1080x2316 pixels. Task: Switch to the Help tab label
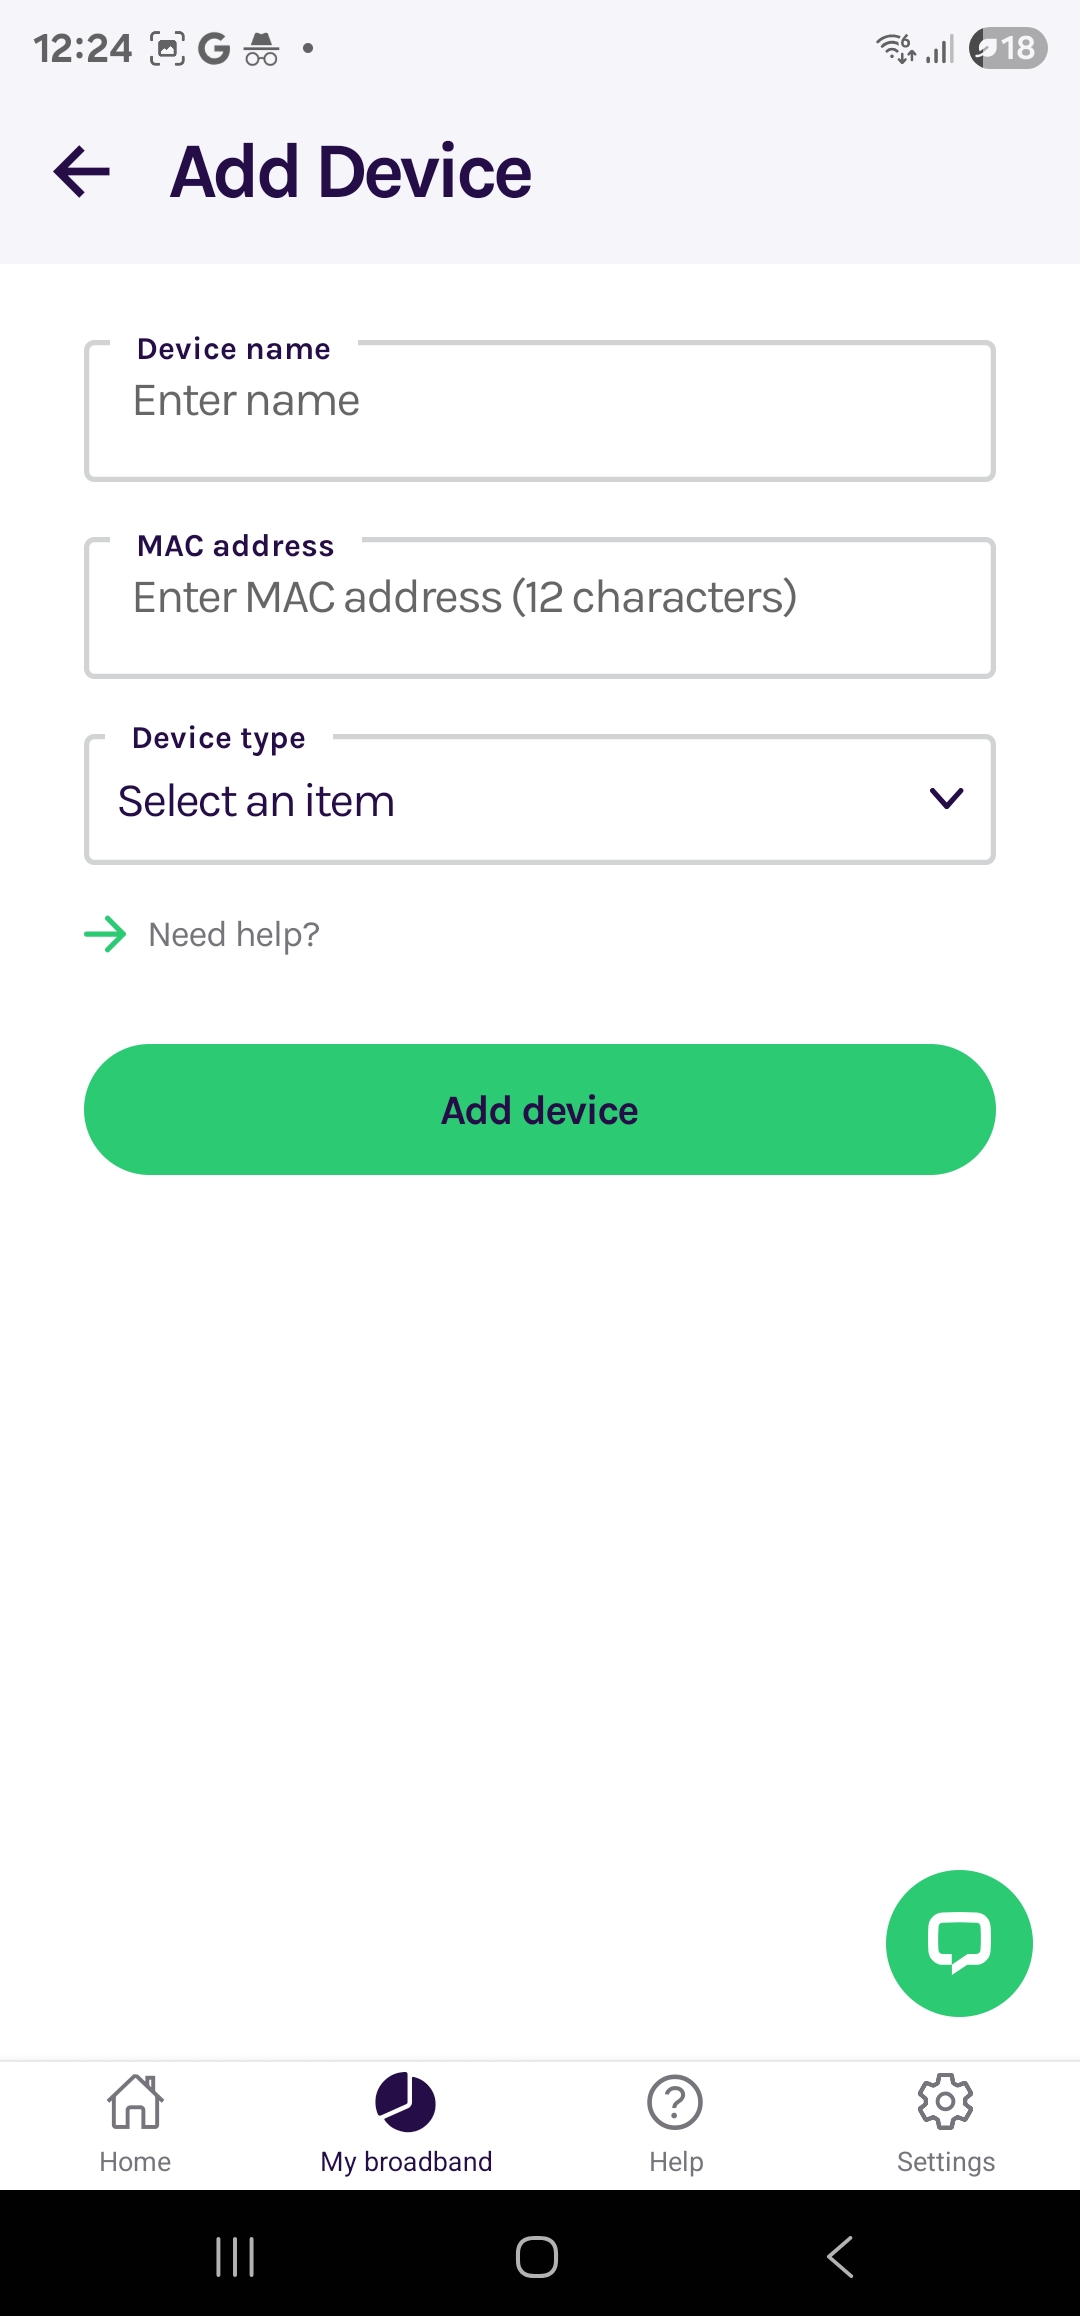click(676, 2162)
